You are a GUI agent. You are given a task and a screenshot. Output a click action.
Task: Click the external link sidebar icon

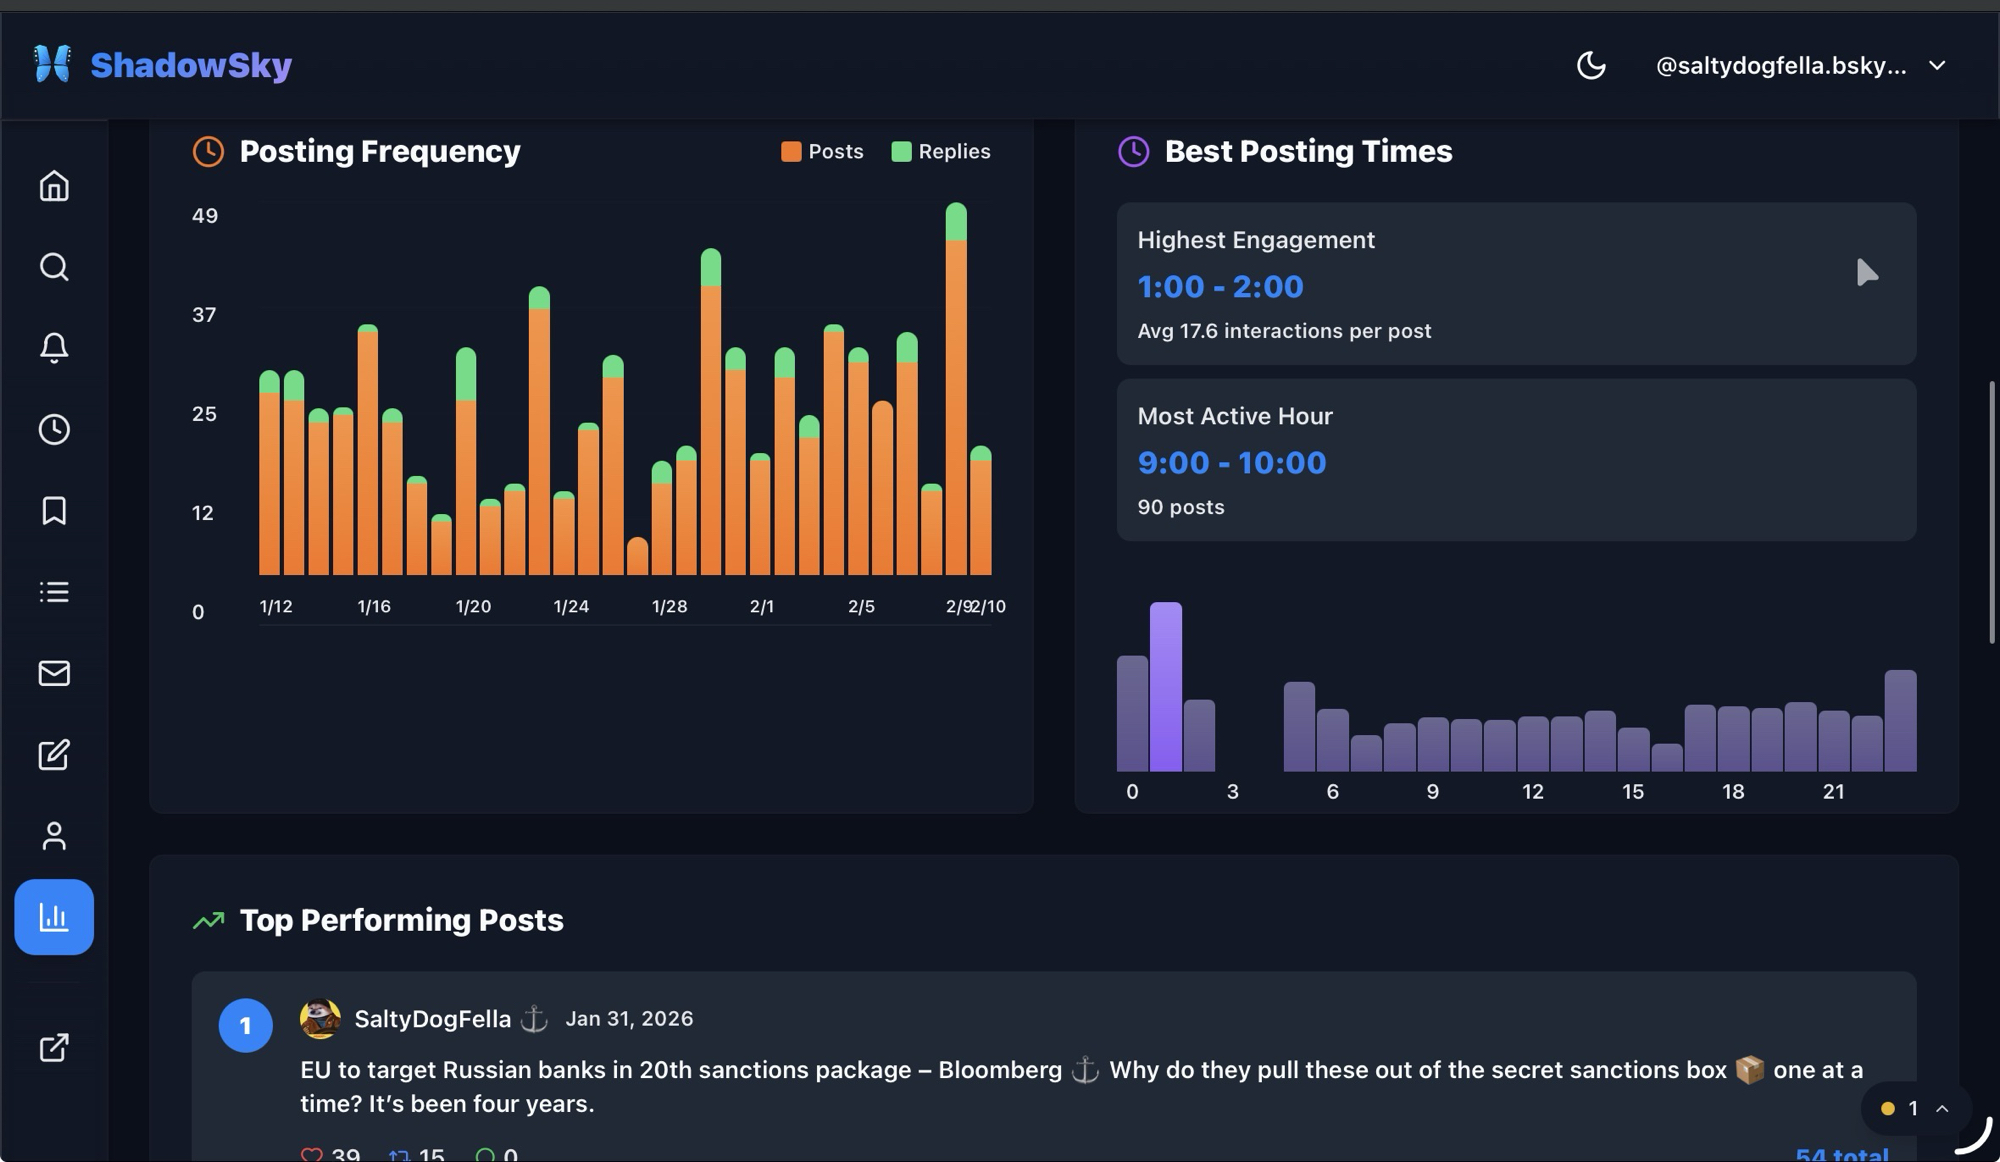point(54,1047)
